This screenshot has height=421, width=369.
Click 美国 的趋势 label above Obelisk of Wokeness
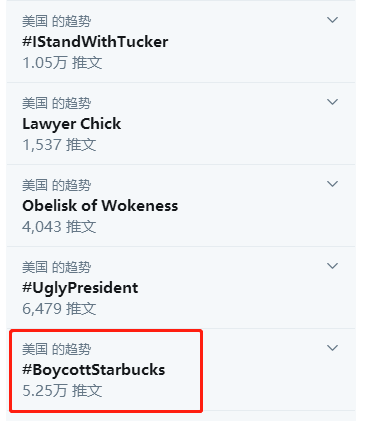pos(56,185)
